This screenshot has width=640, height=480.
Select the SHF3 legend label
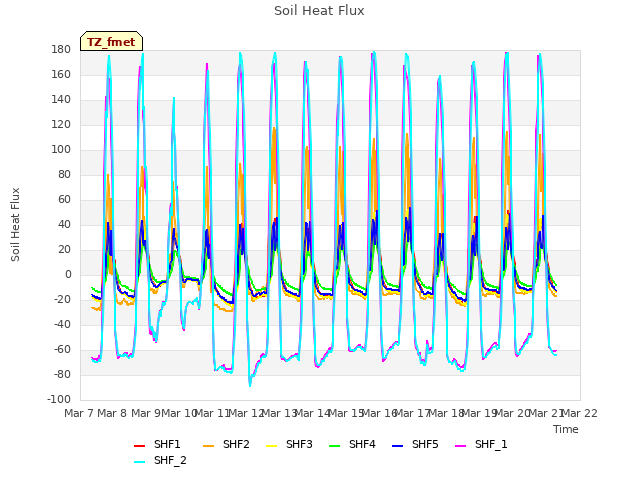click(299, 444)
